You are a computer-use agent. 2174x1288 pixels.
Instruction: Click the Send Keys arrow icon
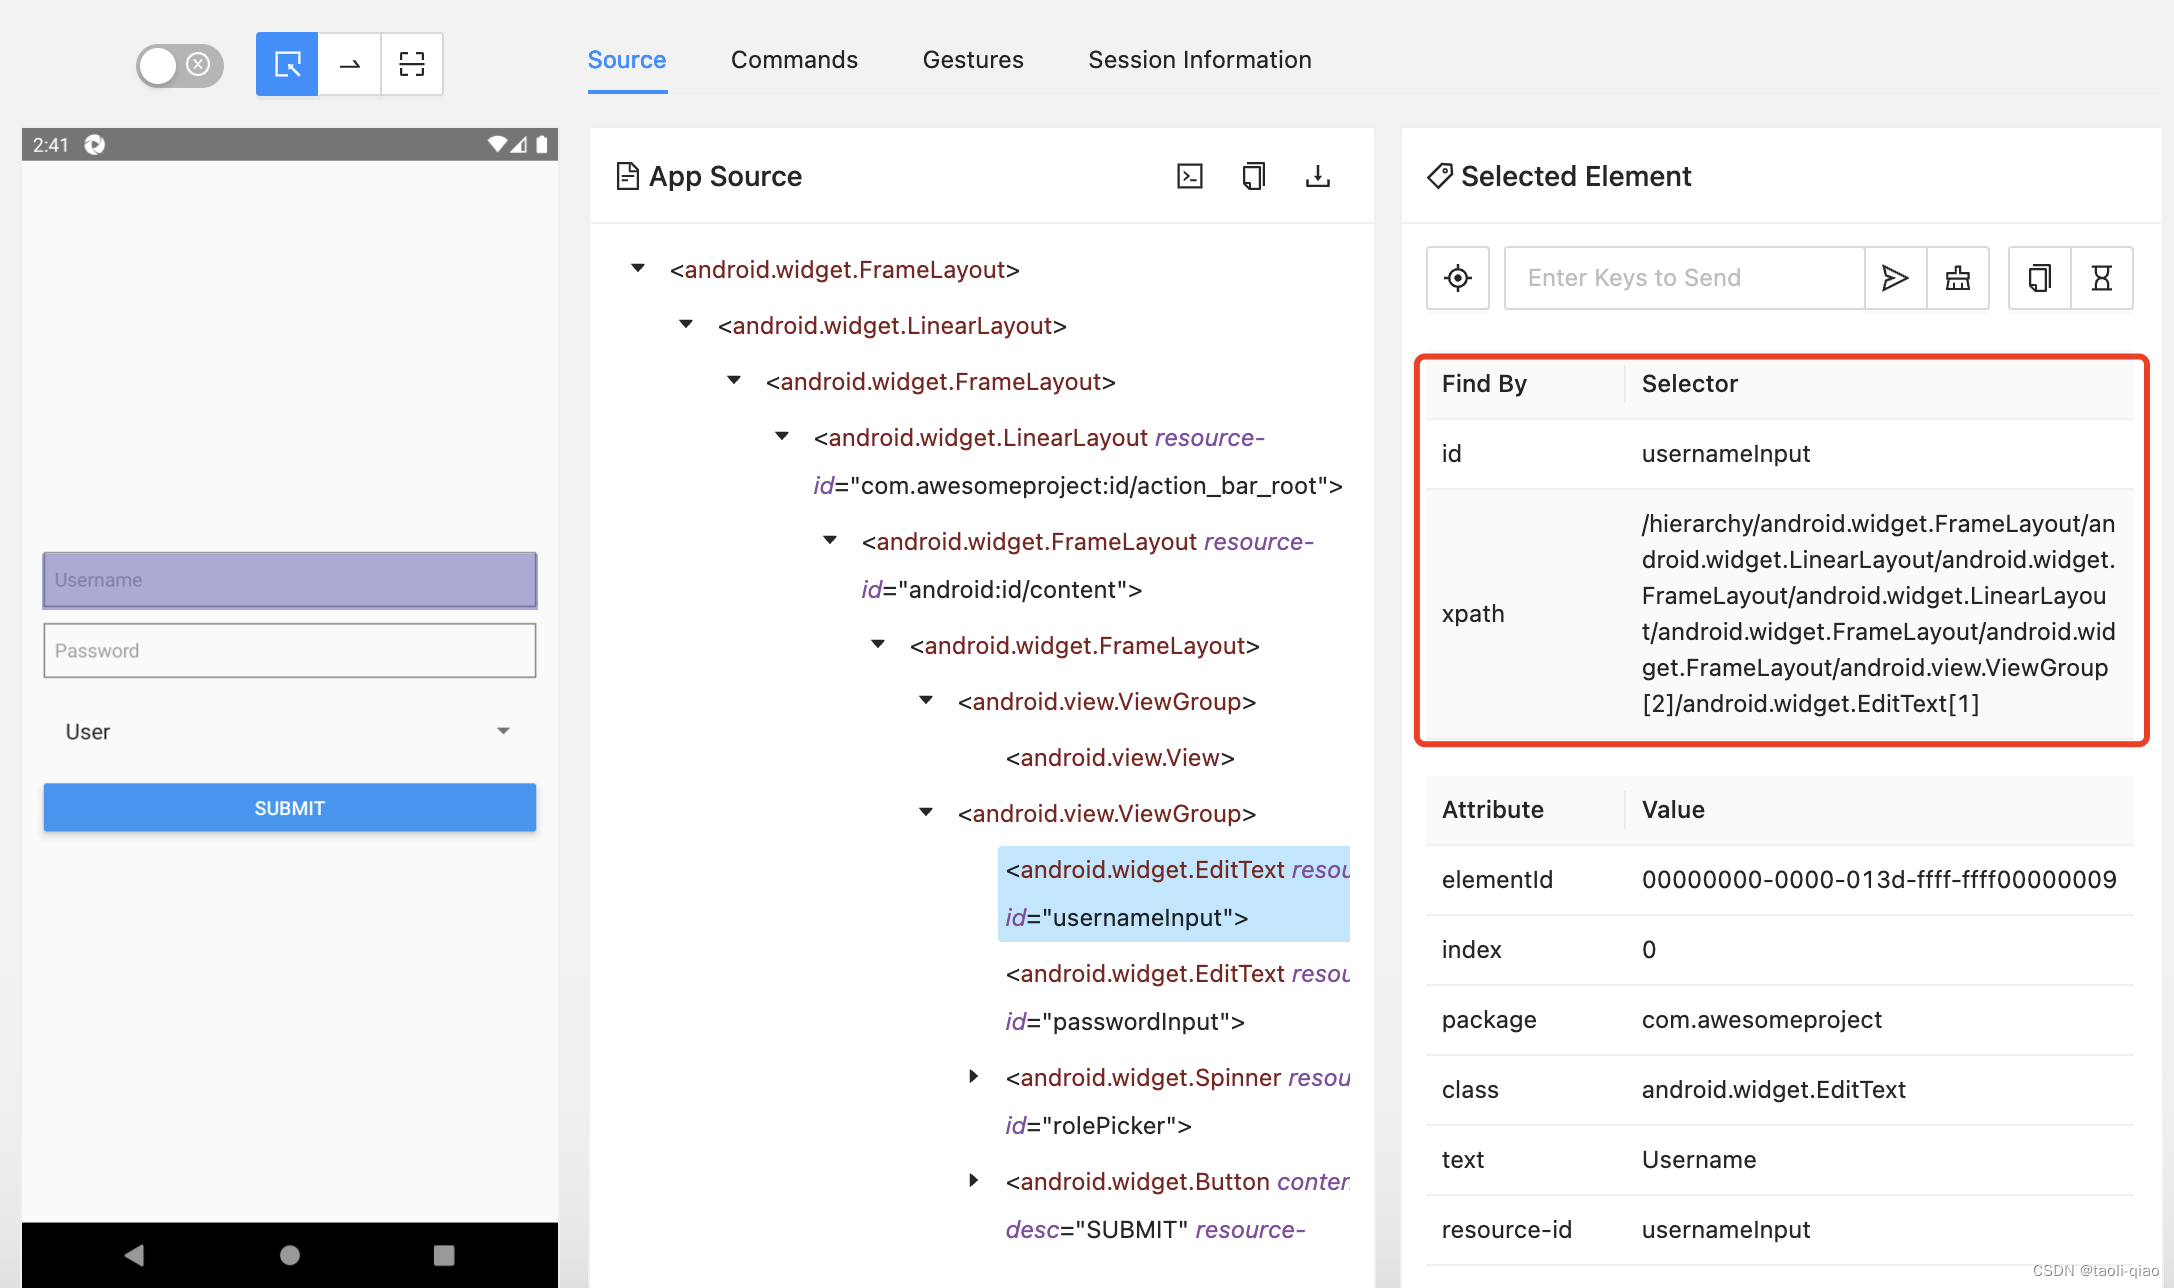pyautogui.click(x=1894, y=278)
